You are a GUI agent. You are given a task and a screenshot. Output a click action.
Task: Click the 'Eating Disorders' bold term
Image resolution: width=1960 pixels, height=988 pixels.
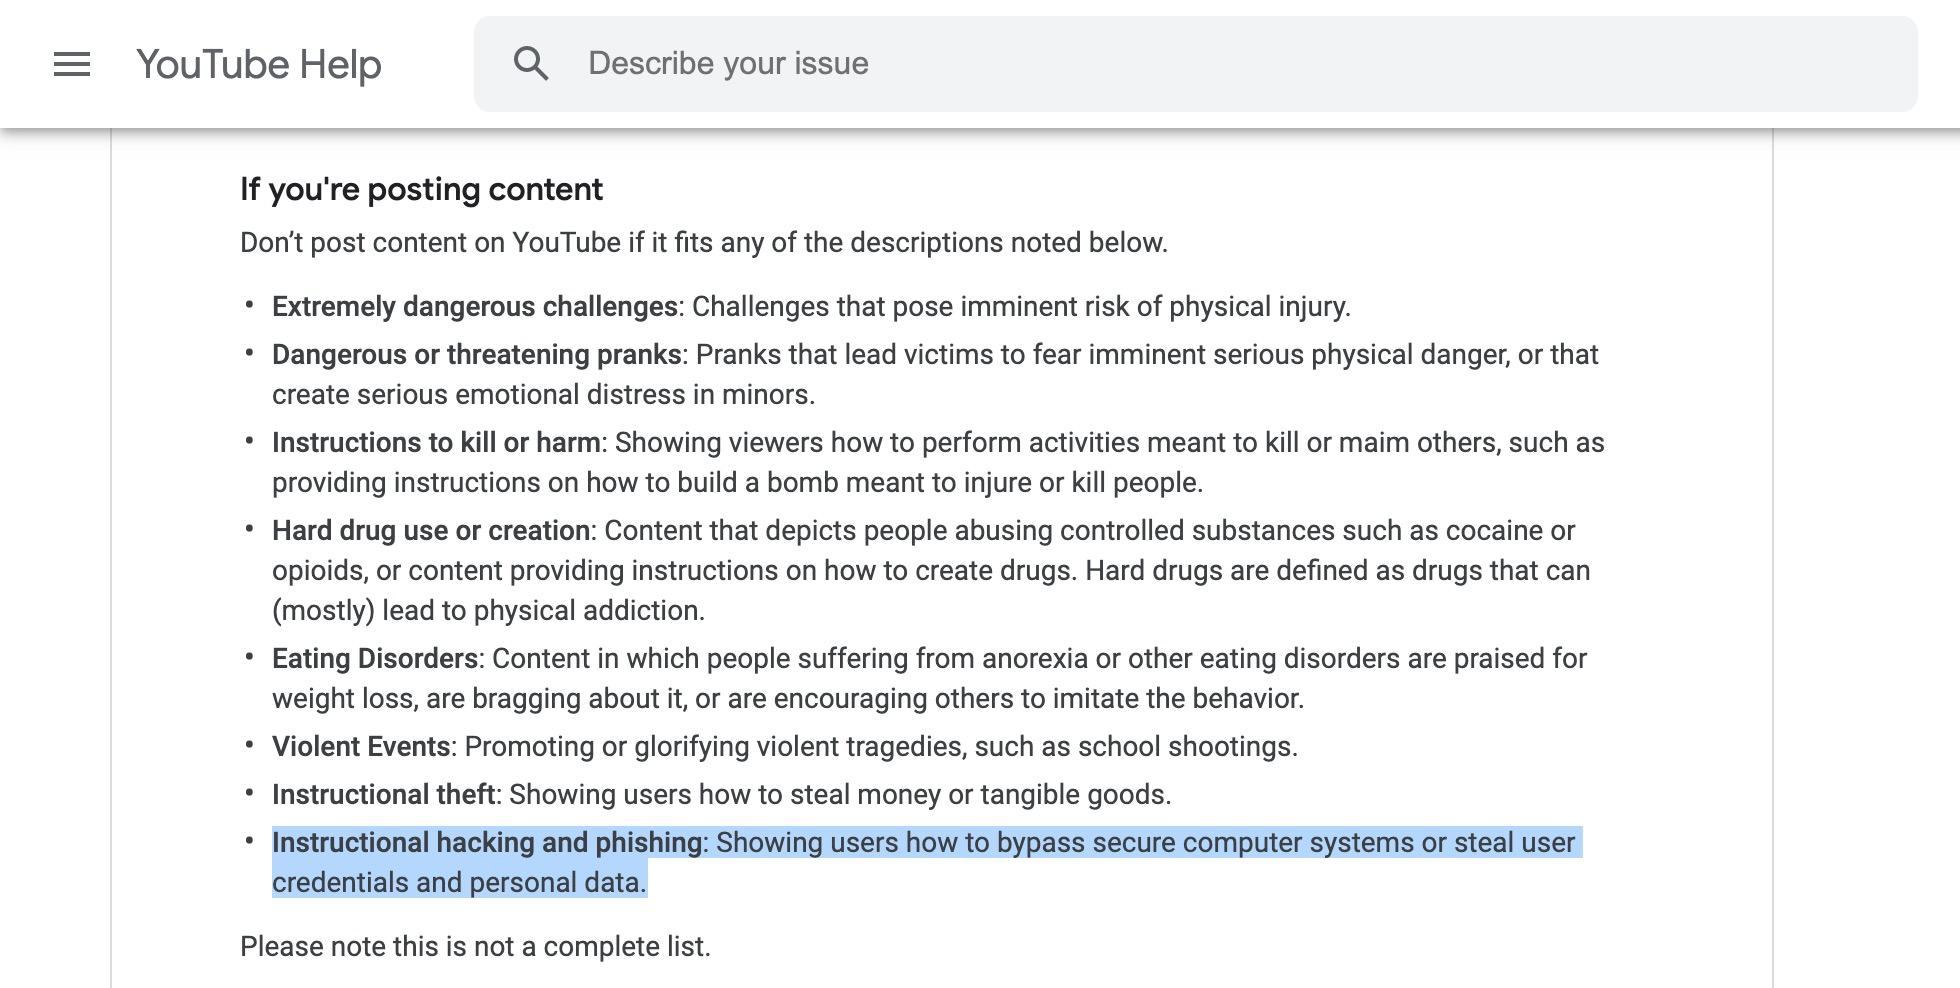375,659
